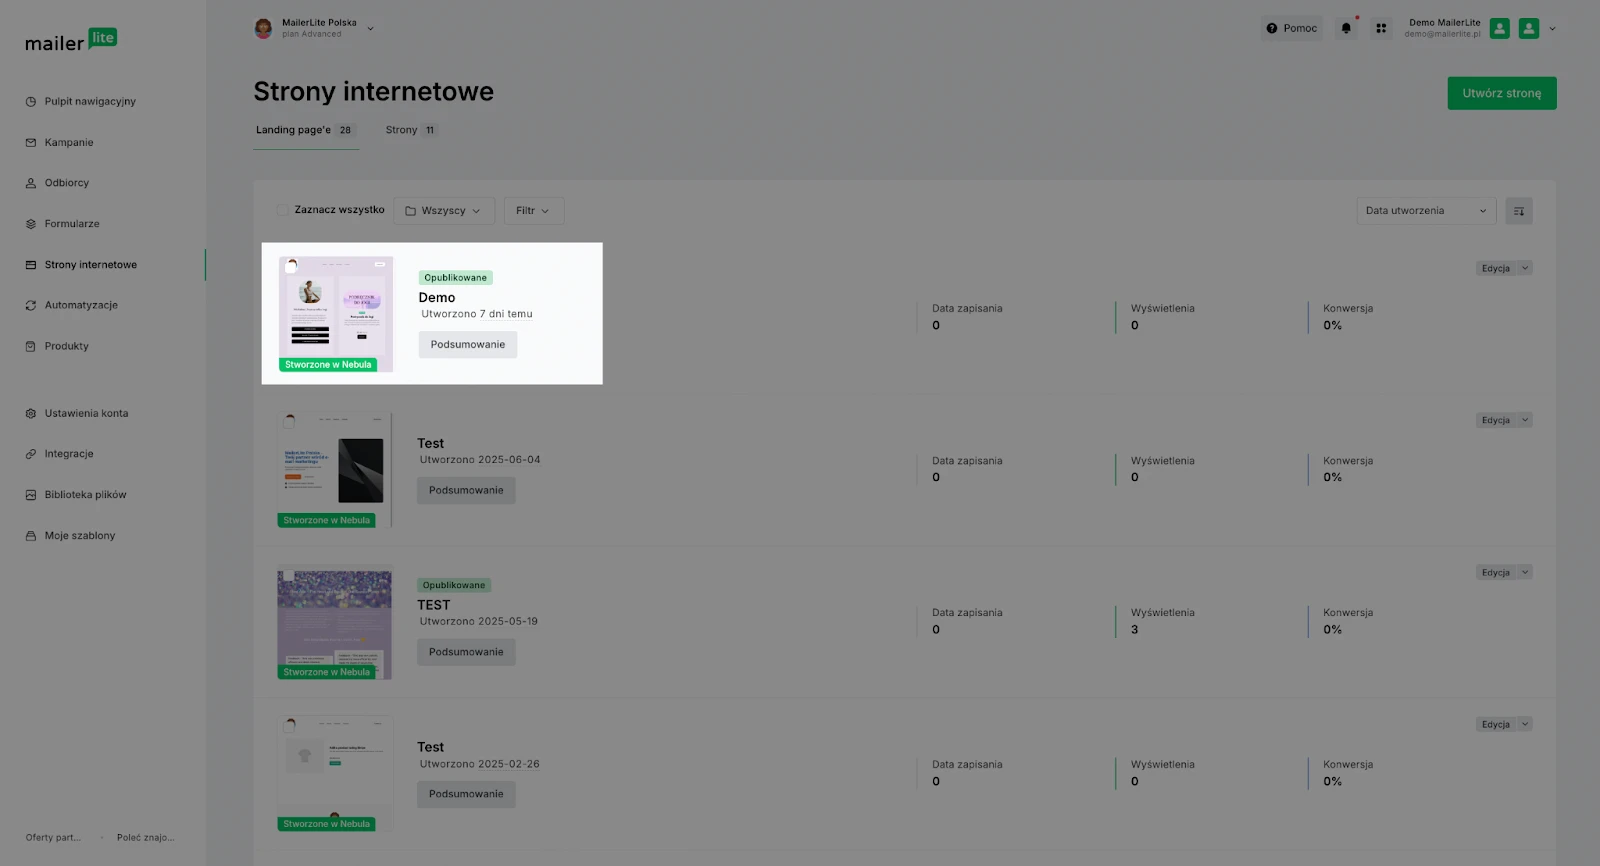The image size is (1600, 866).
Task: Click the Integracje link icon in sidebar
Action: (31, 454)
